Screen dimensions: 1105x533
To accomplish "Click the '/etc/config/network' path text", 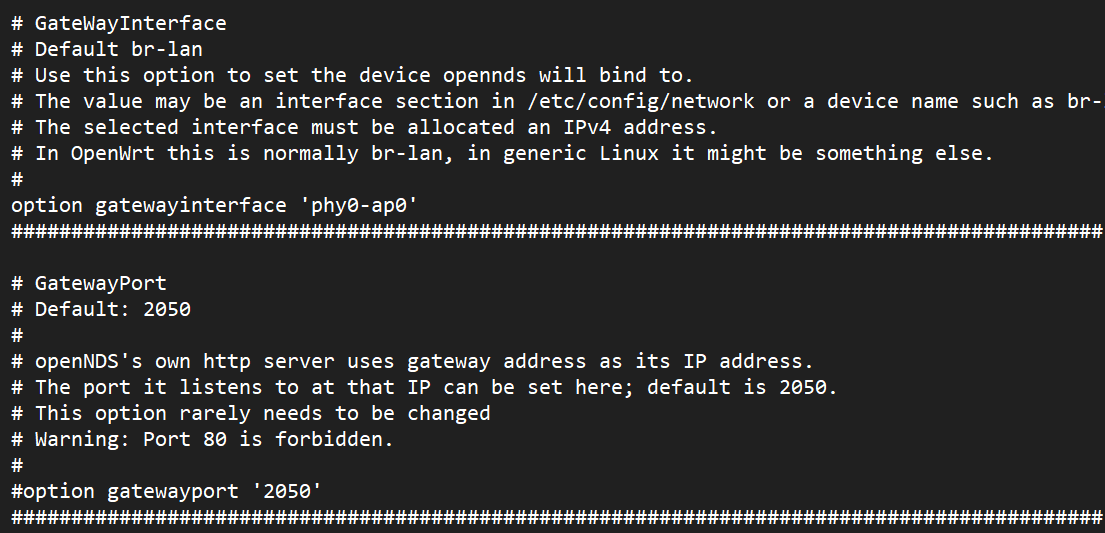I will click(x=641, y=102).
